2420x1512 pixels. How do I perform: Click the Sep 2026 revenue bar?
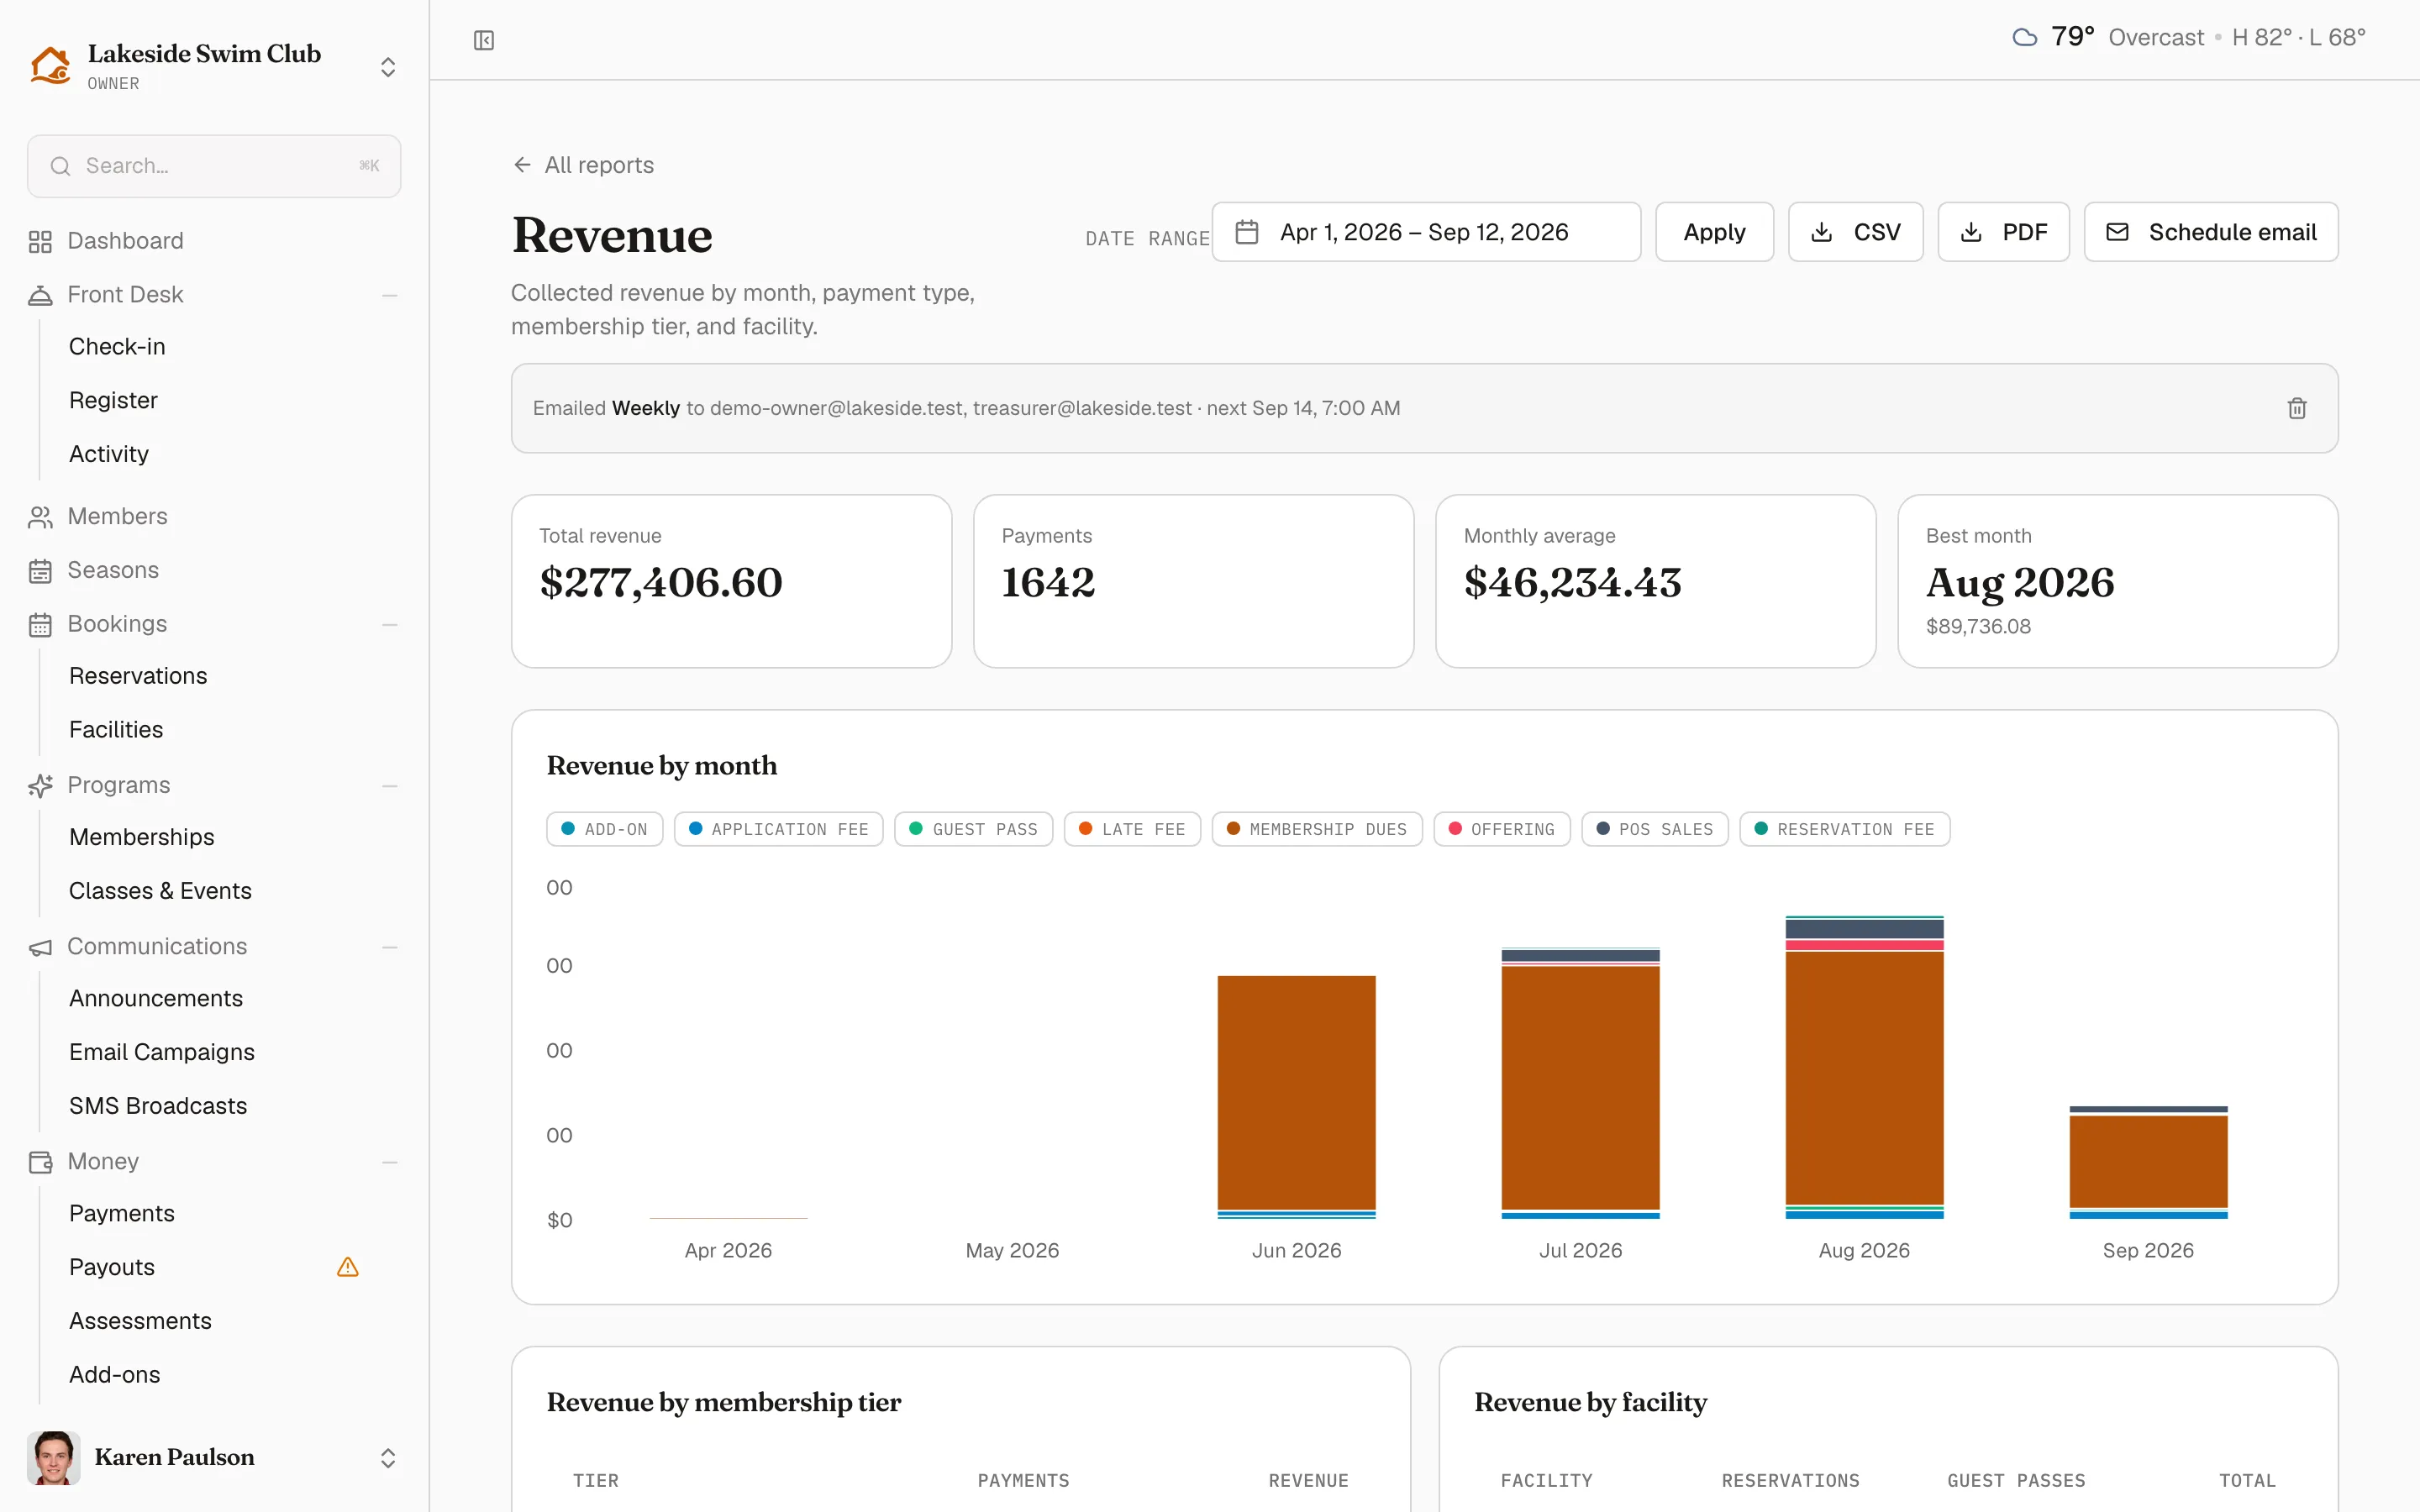click(2149, 1163)
